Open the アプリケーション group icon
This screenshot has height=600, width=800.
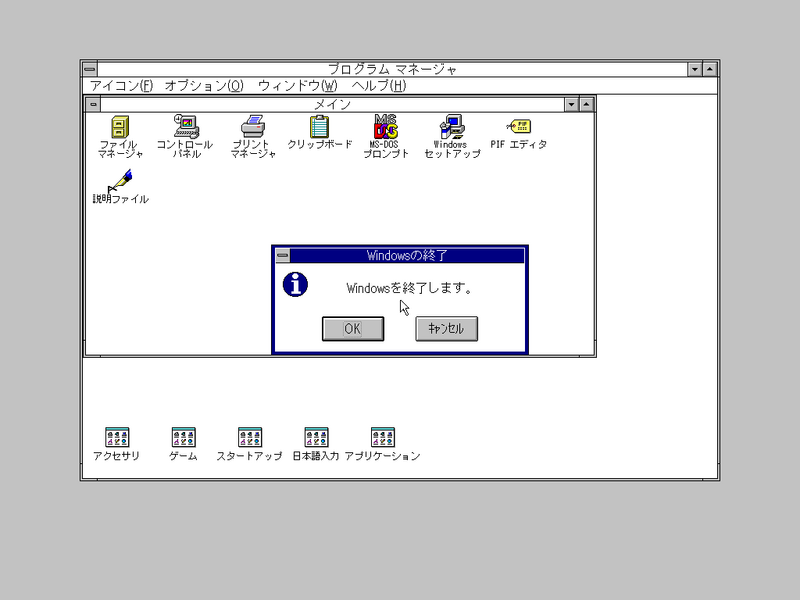[x=381, y=438]
